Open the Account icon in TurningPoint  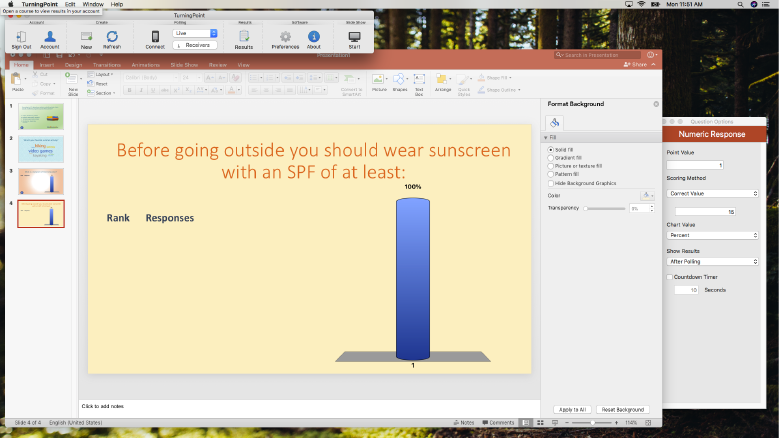point(50,37)
